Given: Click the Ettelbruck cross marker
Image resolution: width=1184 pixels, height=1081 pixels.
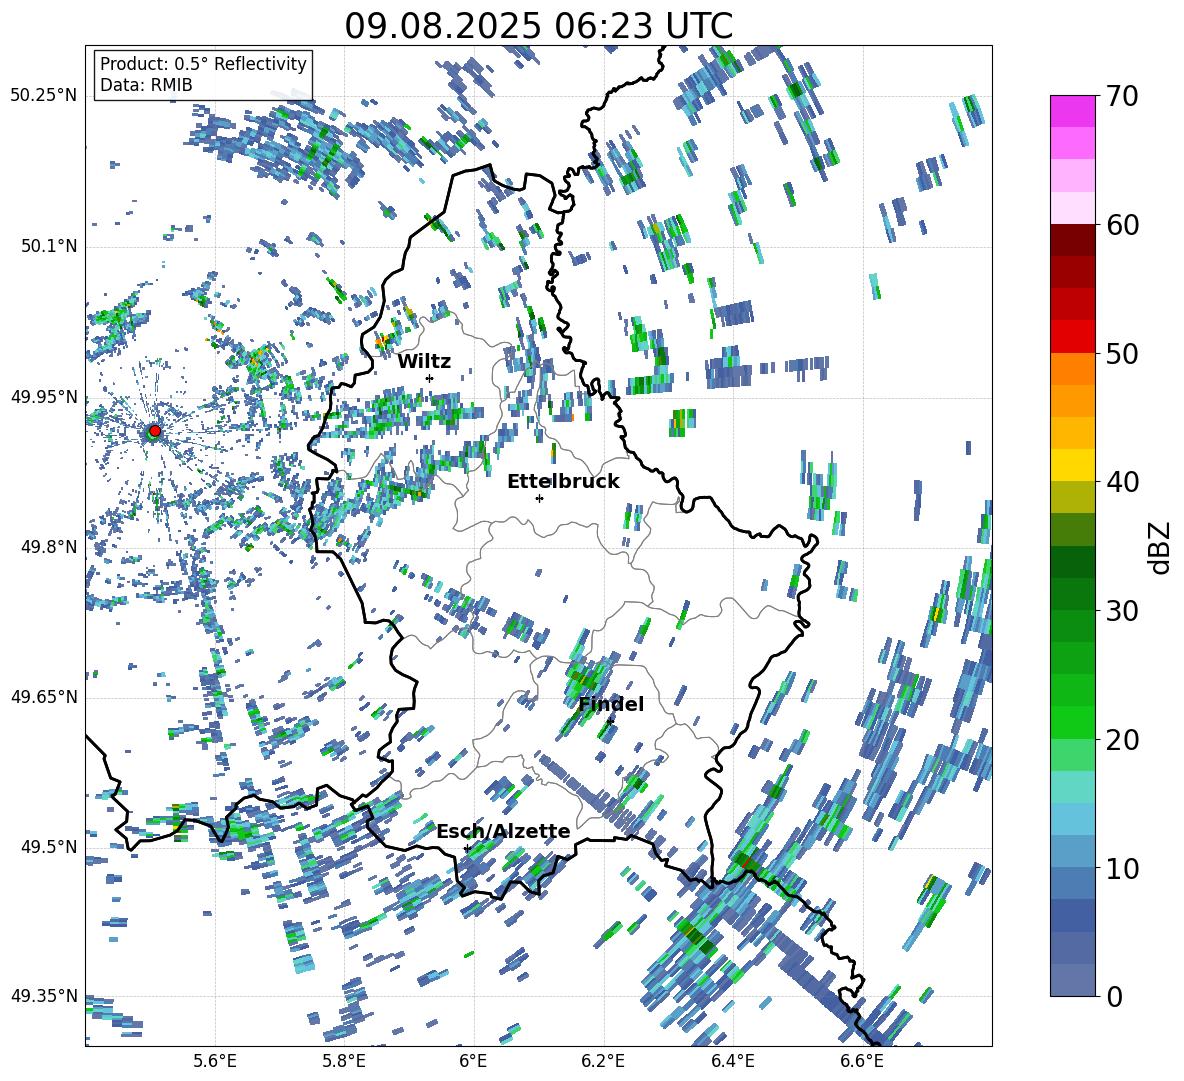Looking at the screenshot, I should (539, 498).
